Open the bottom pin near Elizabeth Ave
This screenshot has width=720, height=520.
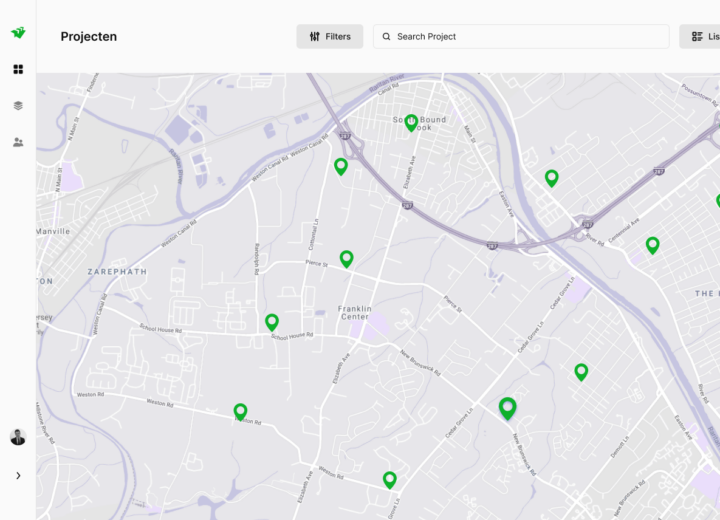pos(390,479)
